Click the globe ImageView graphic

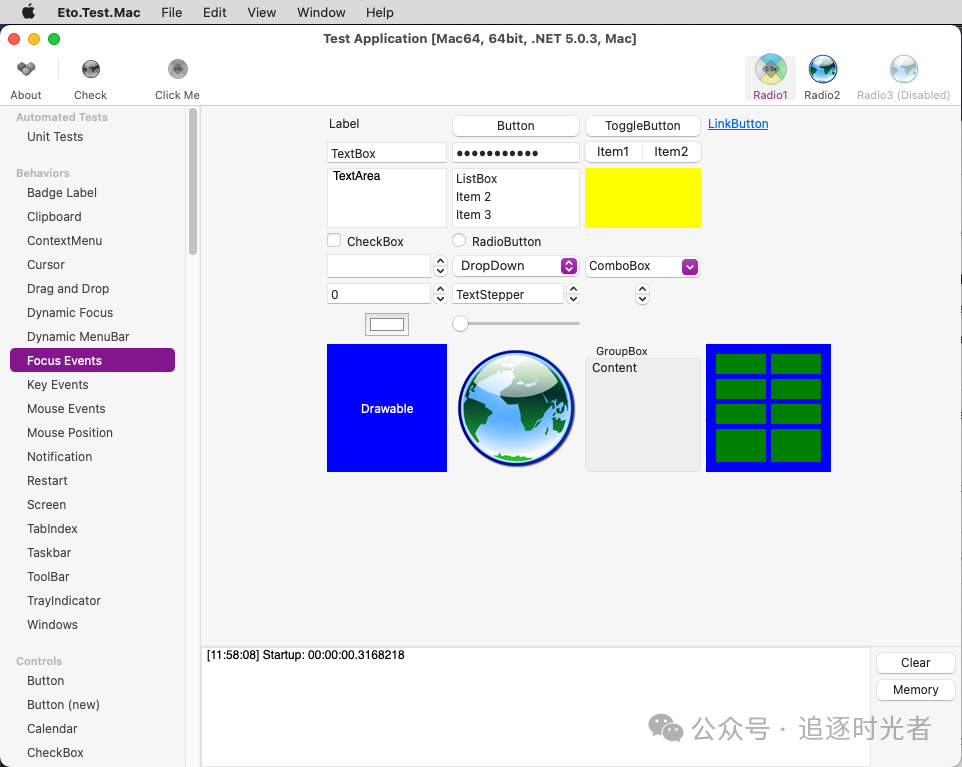[x=515, y=407]
